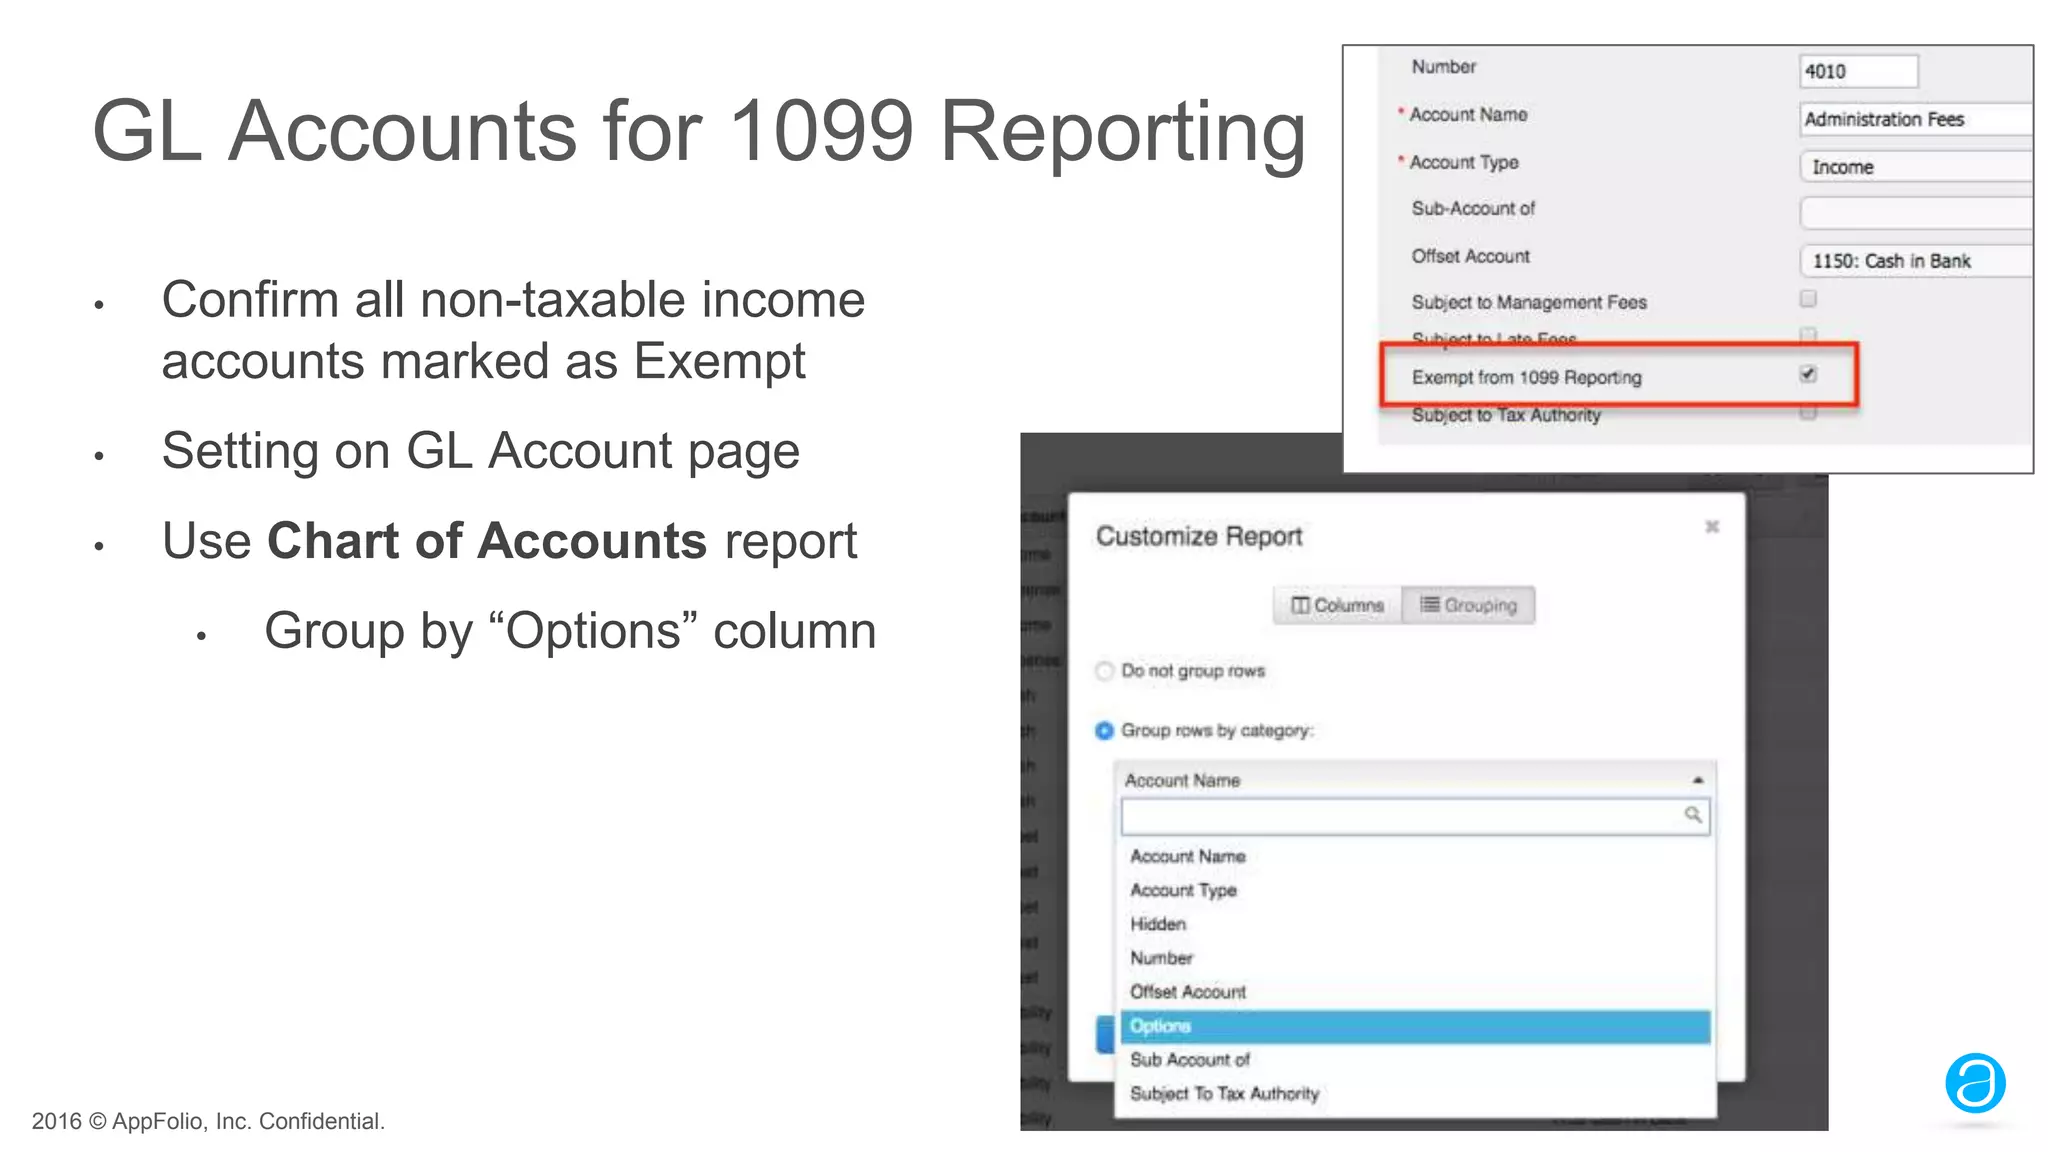Viewport: 2048px width, 1152px height.
Task: Click the Number field showing 4010
Action: coord(1858,71)
